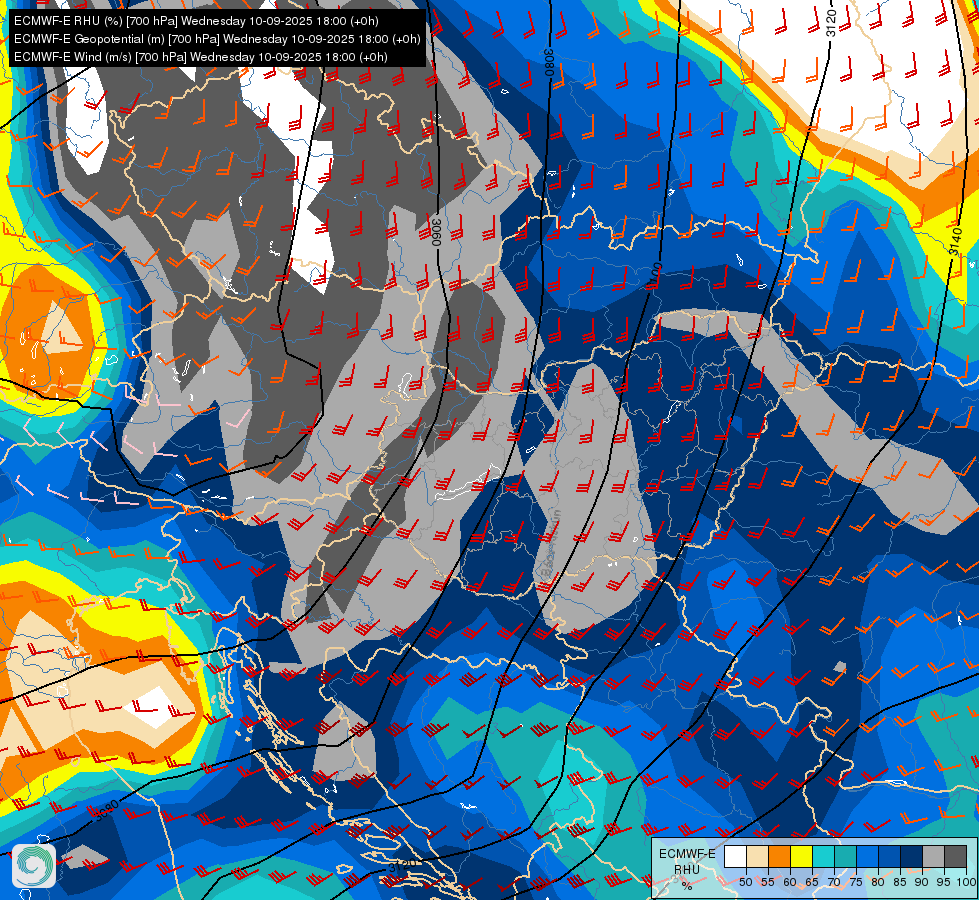Select the light gray 90-95% legend swatch
This screenshot has width=979, height=900.
pos(933,856)
